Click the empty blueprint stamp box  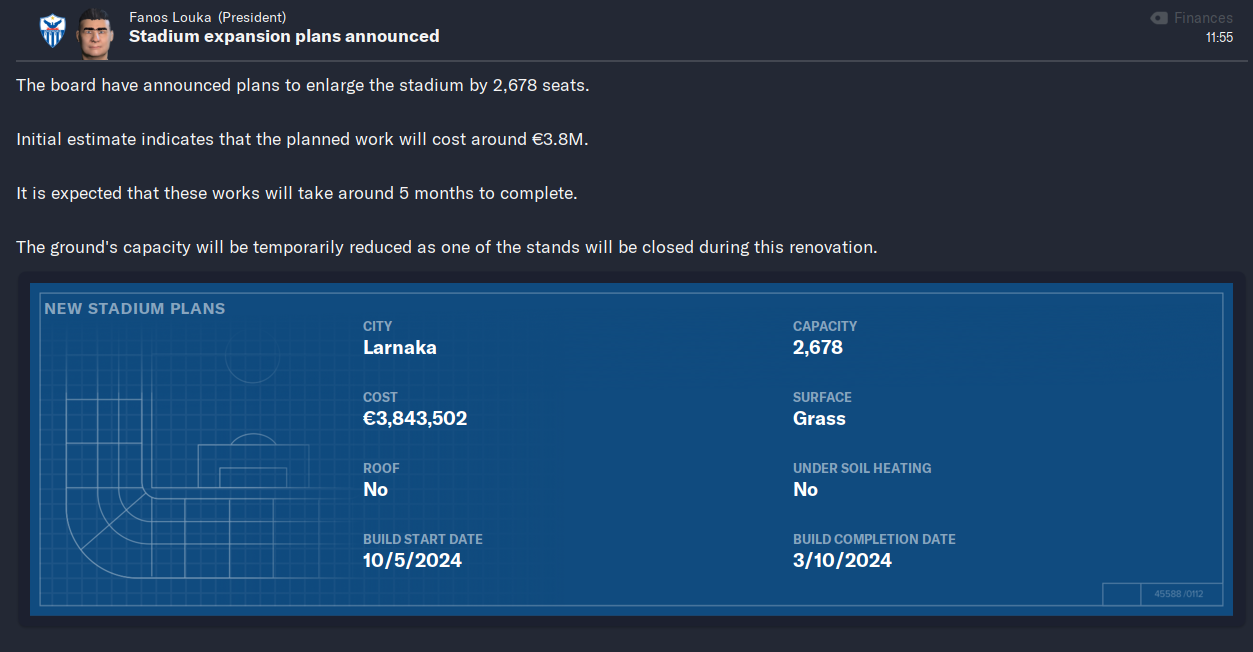coord(1121,594)
